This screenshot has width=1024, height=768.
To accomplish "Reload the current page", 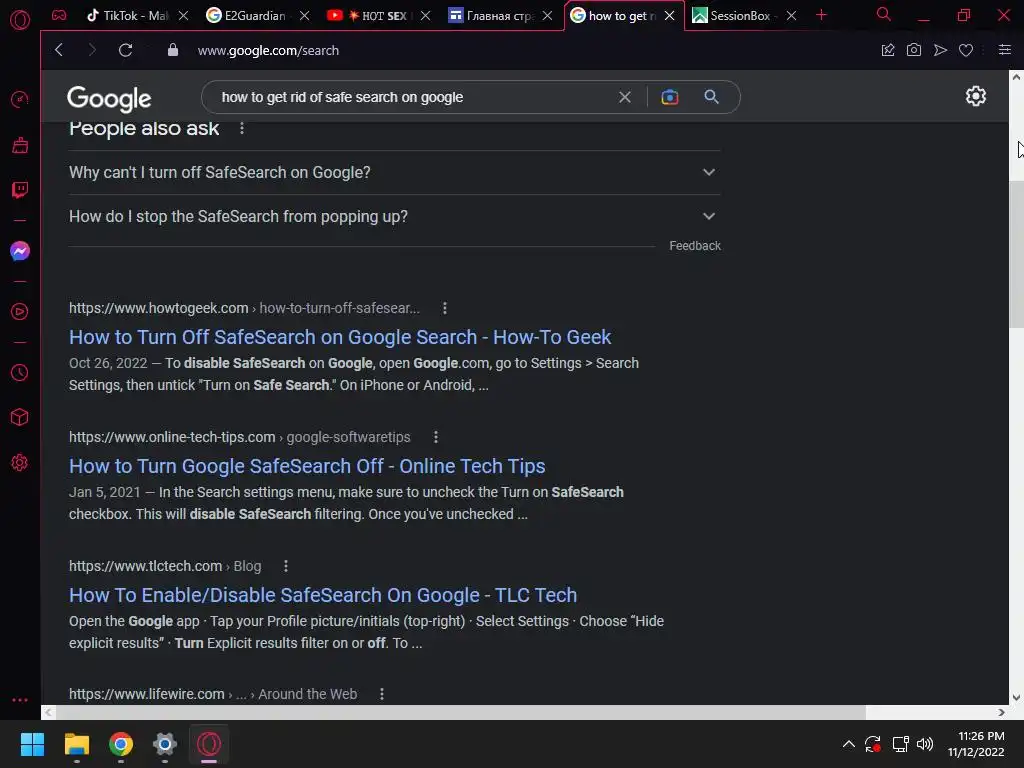I will pos(125,50).
